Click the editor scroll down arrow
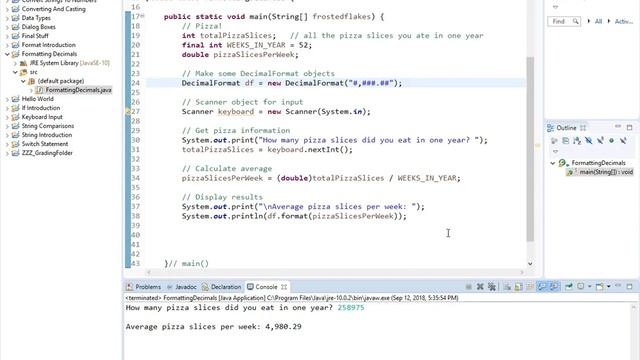 [530, 264]
